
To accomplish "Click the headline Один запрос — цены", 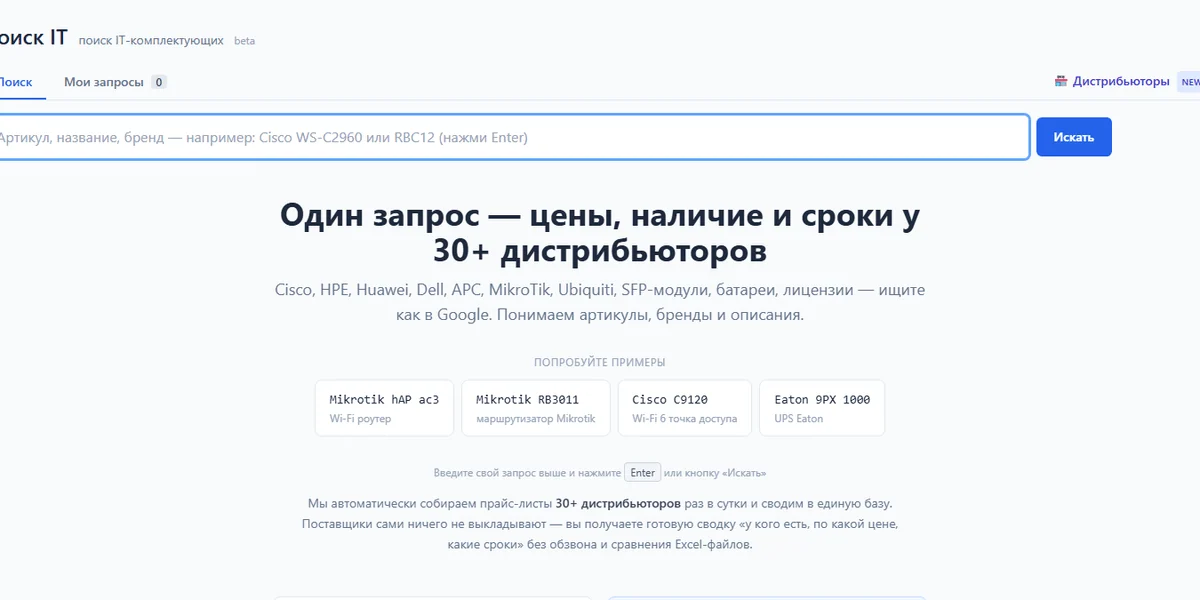I will point(600,232).
